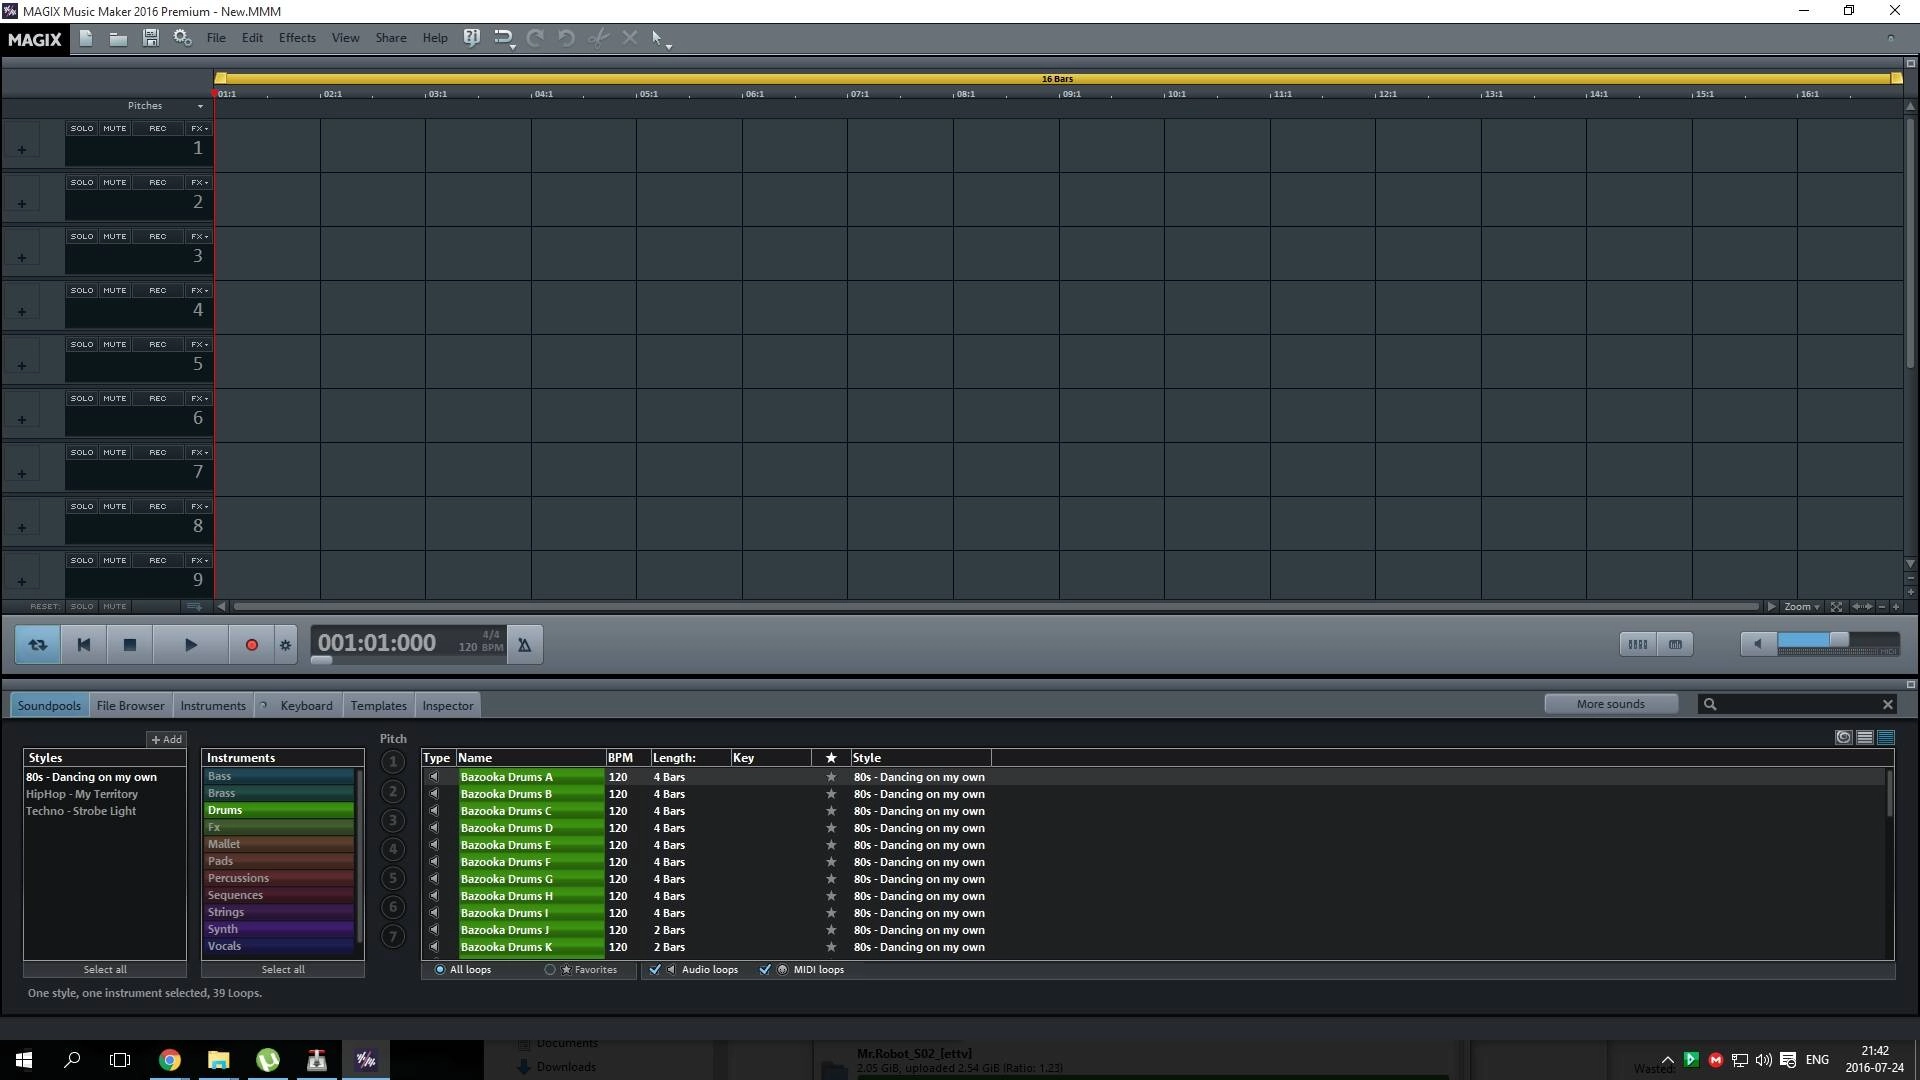The height and width of the screenshot is (1080, 1920).
Task: Mute track 2
Action: 115,183
